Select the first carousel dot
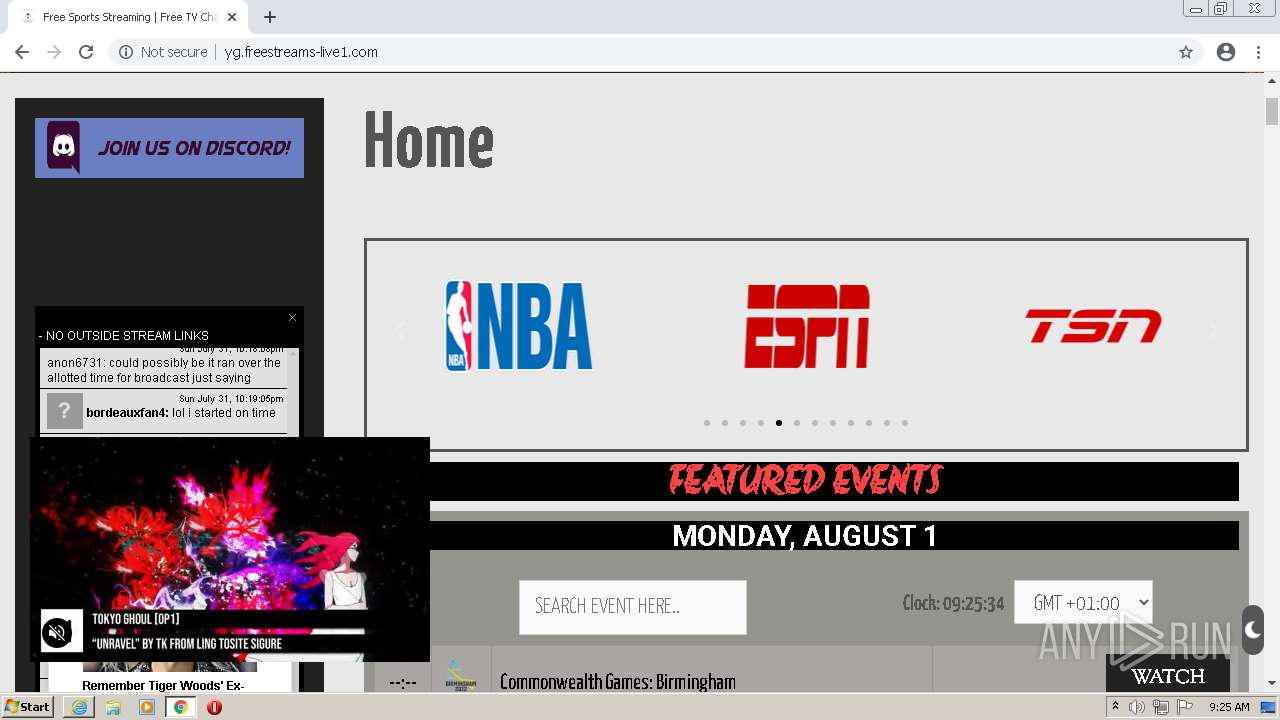1280x720 pixels. [707, 423]
